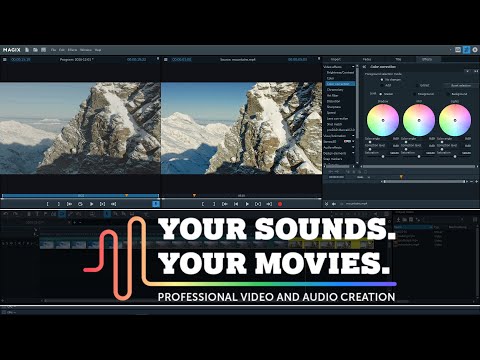Play in-to-out range in program monitor

(102, 204)
